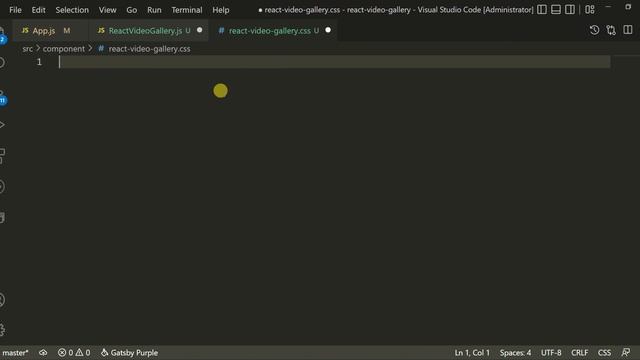The height and width of the screenshot is (360, 640).
Task: Open the Run menu
Action: [154, 10]
